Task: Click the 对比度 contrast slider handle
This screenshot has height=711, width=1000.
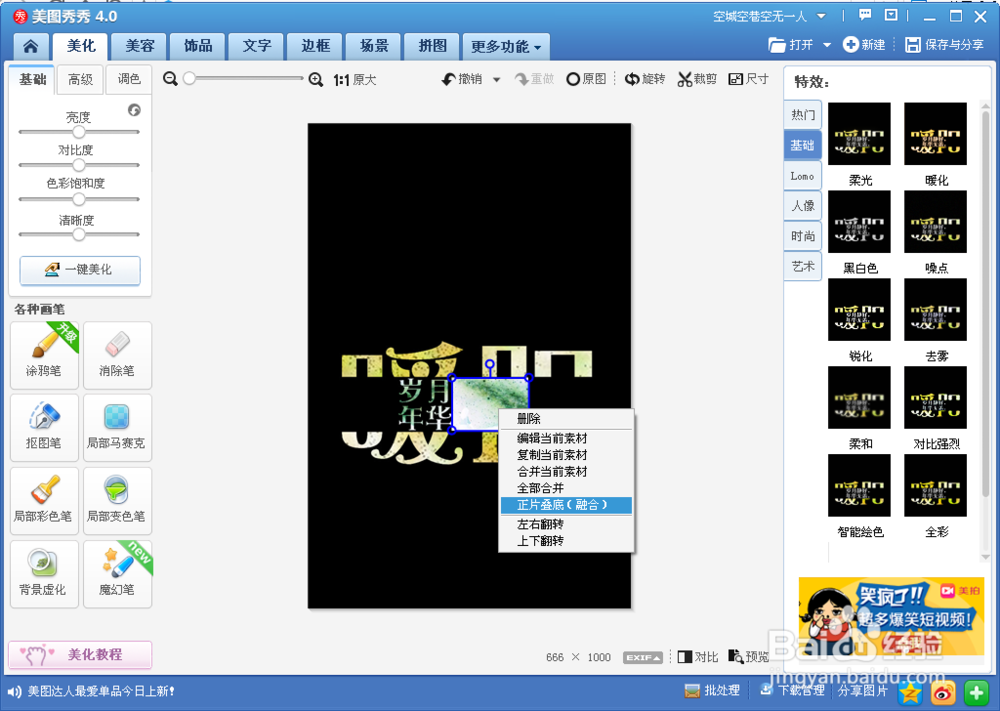Action: [79, 165]
